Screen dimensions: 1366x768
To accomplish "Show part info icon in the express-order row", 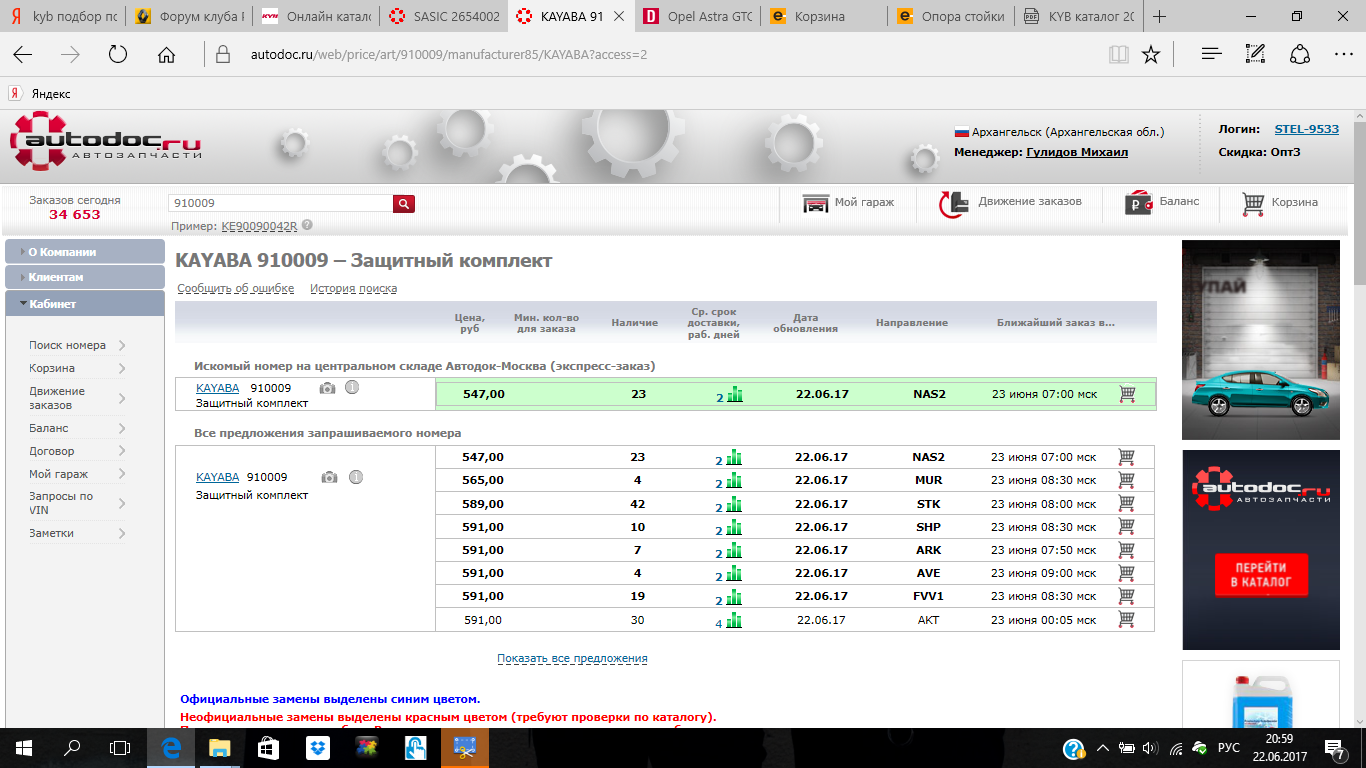I will coord(352,388).
